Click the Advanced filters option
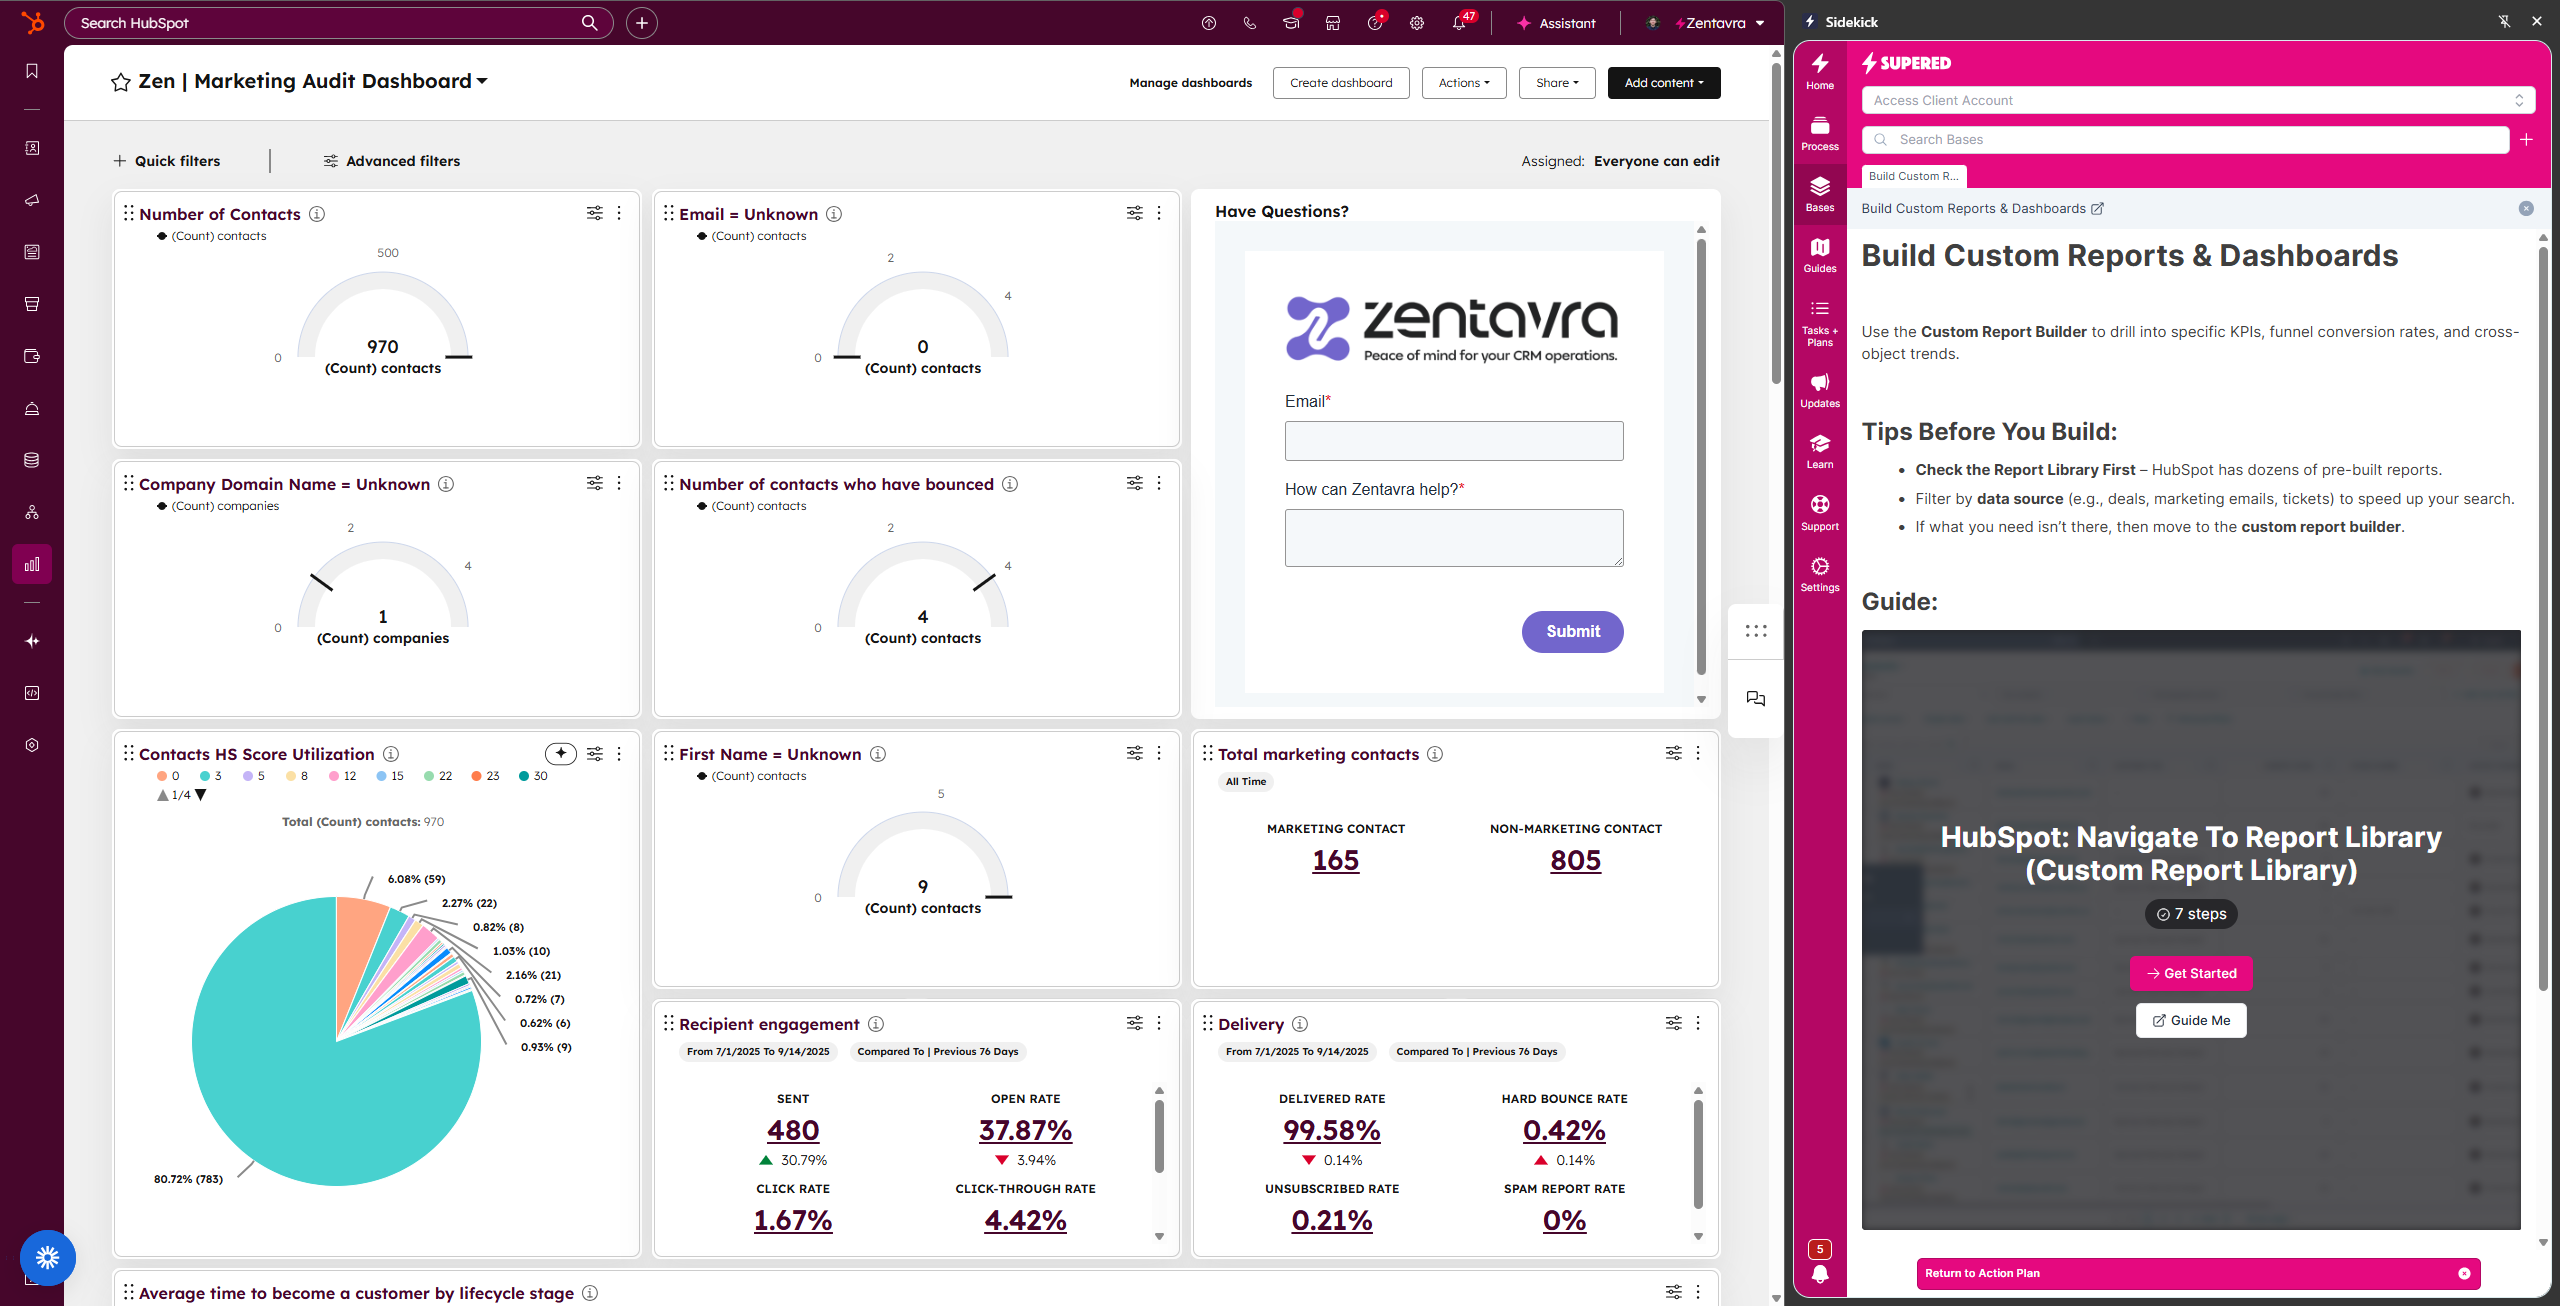The height and width of the screenshot is (1306, 2560). click(391, 161)
